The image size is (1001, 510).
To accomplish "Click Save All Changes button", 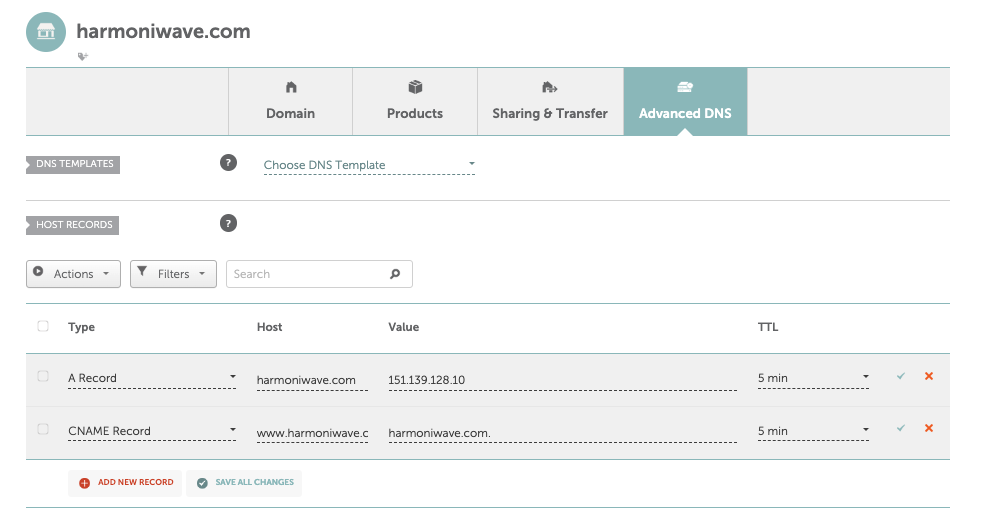I will click(x=244, y=483).
